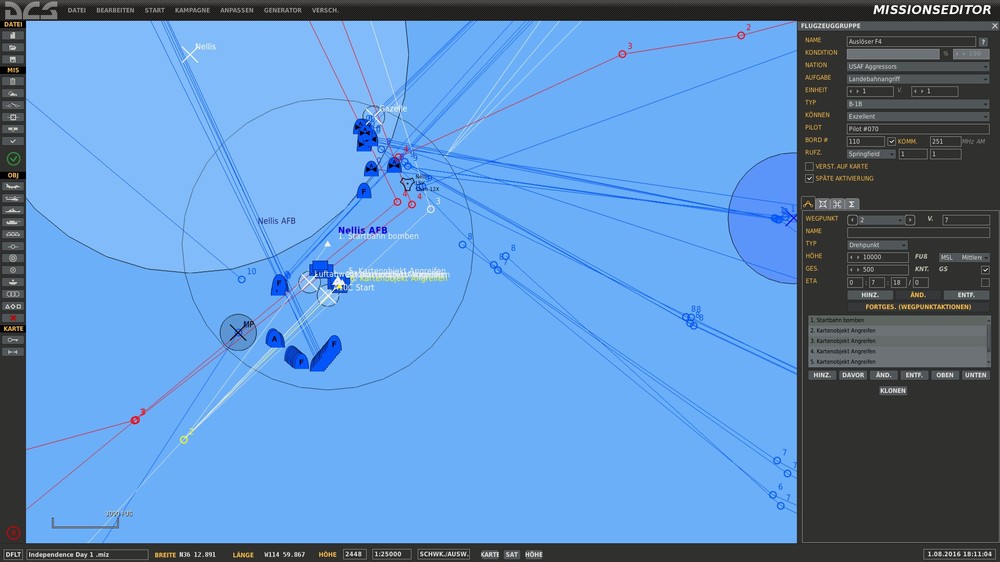This screenshot has width=1000, height=562.
Task: Open WEGPUNKT number dropdown
Action: click(x=881, y=220)
